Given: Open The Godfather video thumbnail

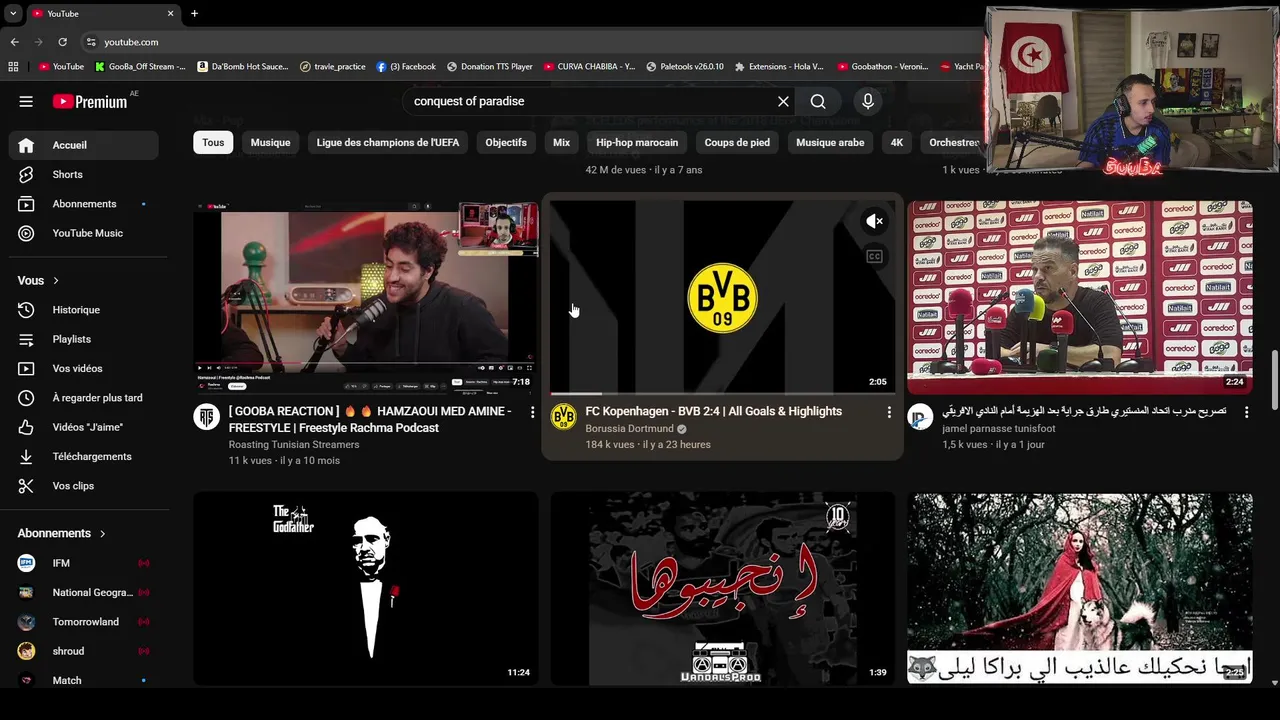Looking at the screenshot, I should tap(366, 588).
